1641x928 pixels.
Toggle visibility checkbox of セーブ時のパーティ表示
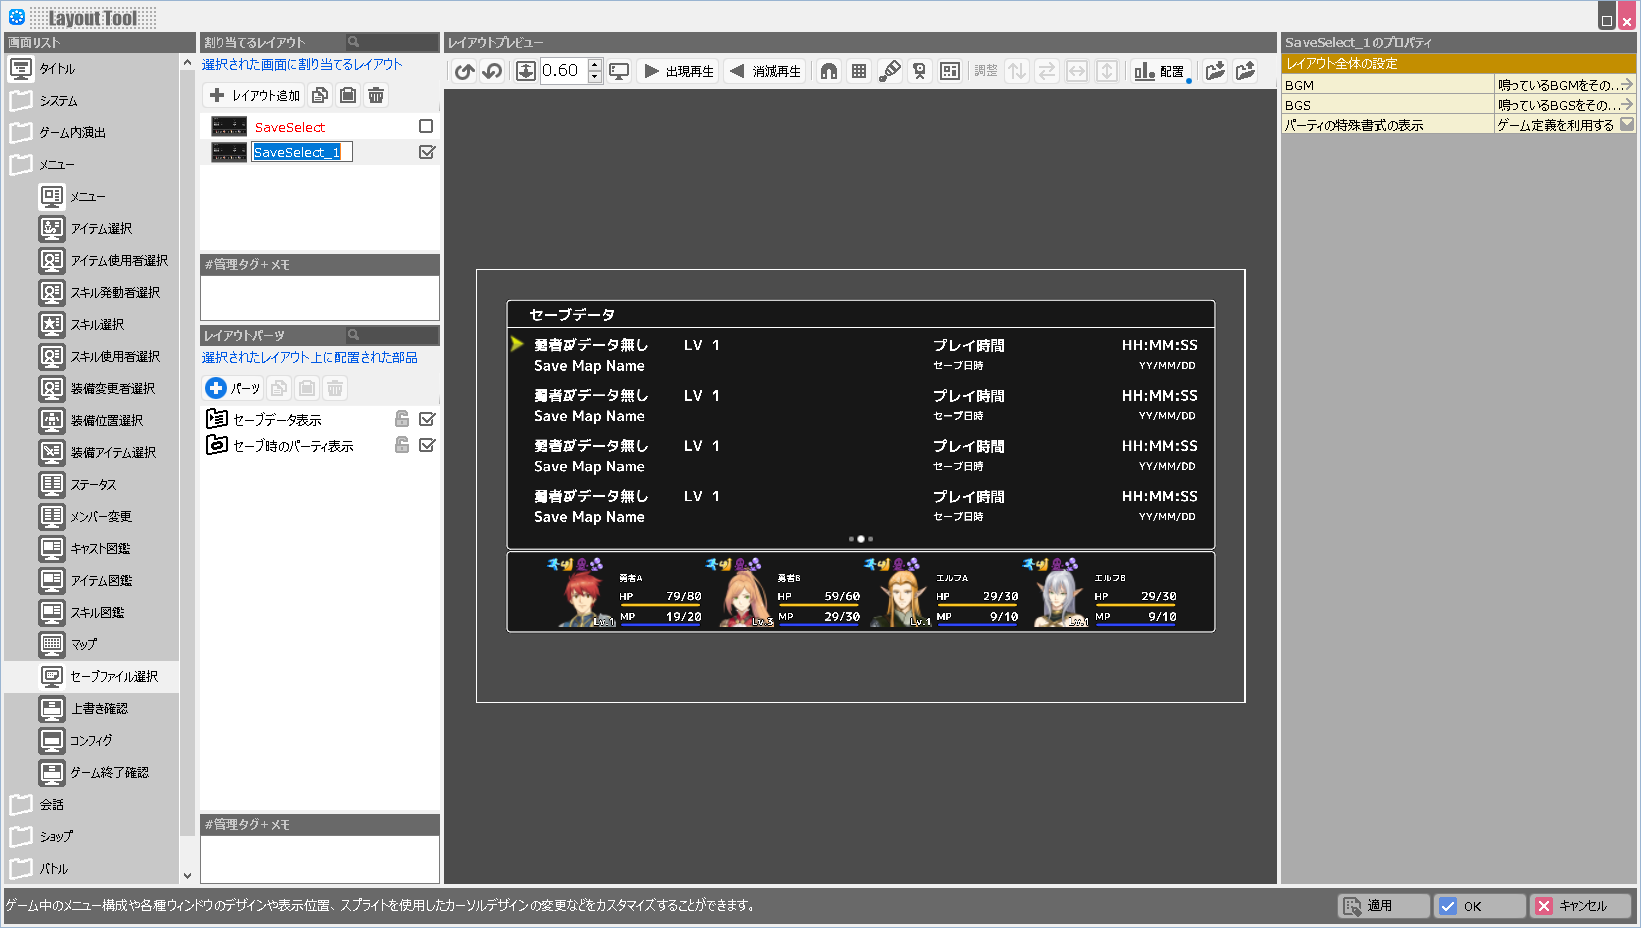click(427, 445)
